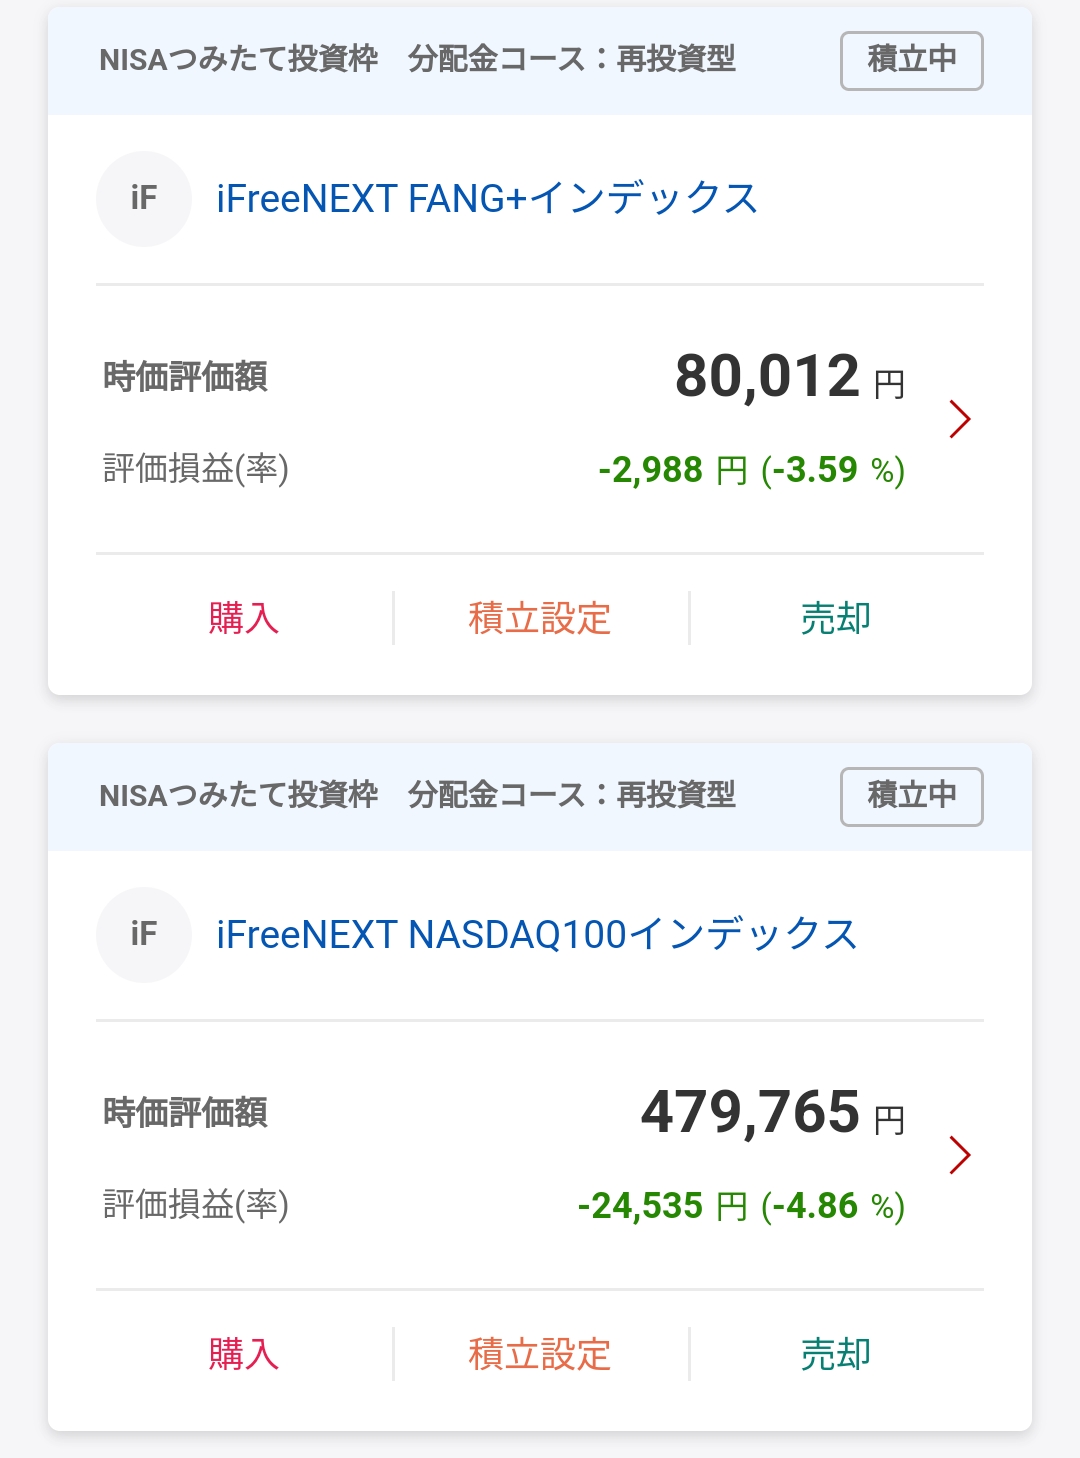Viewport: 1080px width, 1458px height.
Task: Open 積立設定 for the FANG+ fund
Action: (x=540, y=618)
